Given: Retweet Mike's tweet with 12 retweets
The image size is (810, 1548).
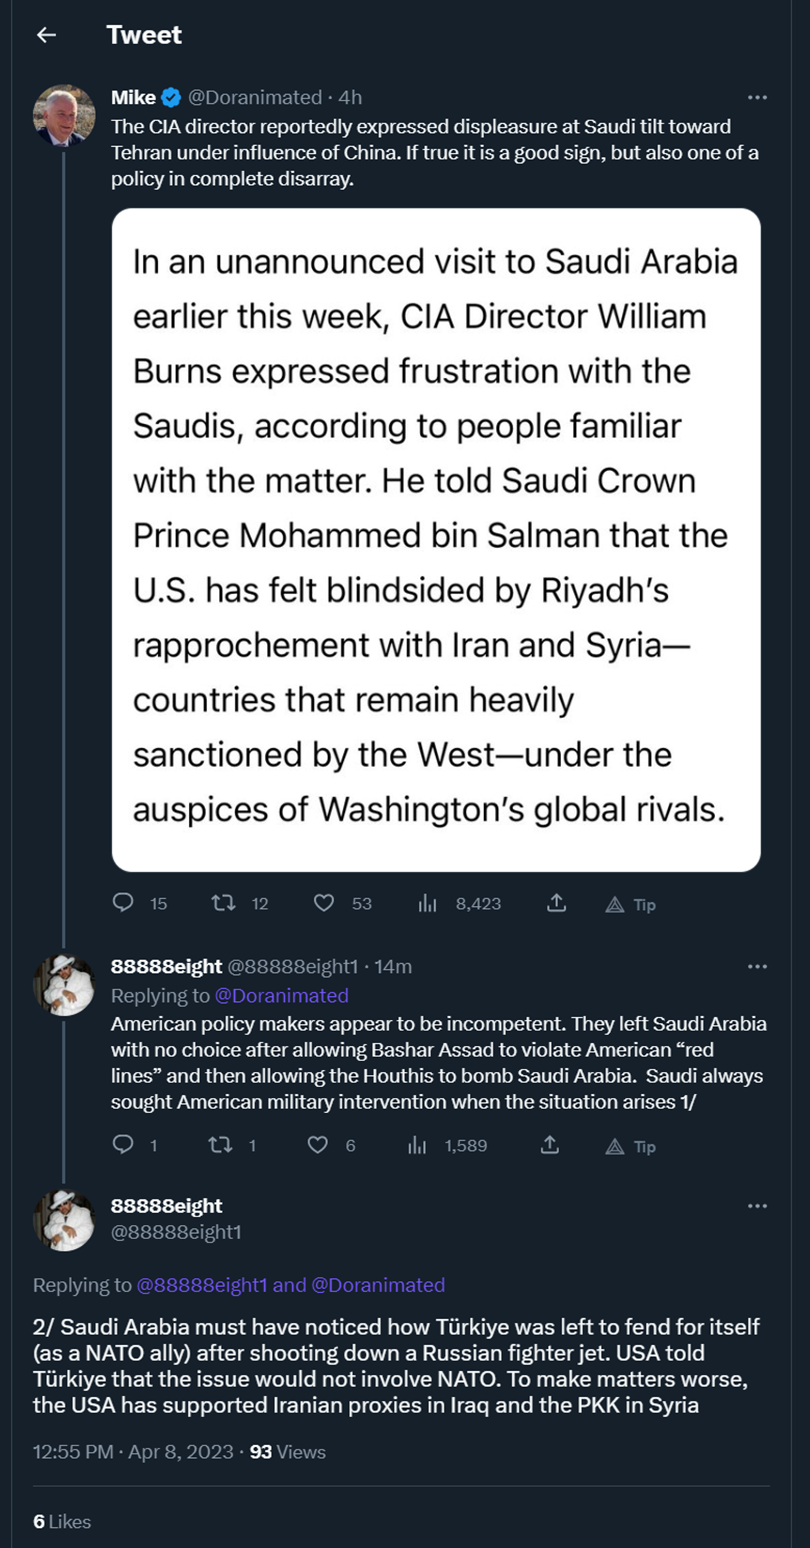Looking at the screenshot, I should click(x=224, y=903).
